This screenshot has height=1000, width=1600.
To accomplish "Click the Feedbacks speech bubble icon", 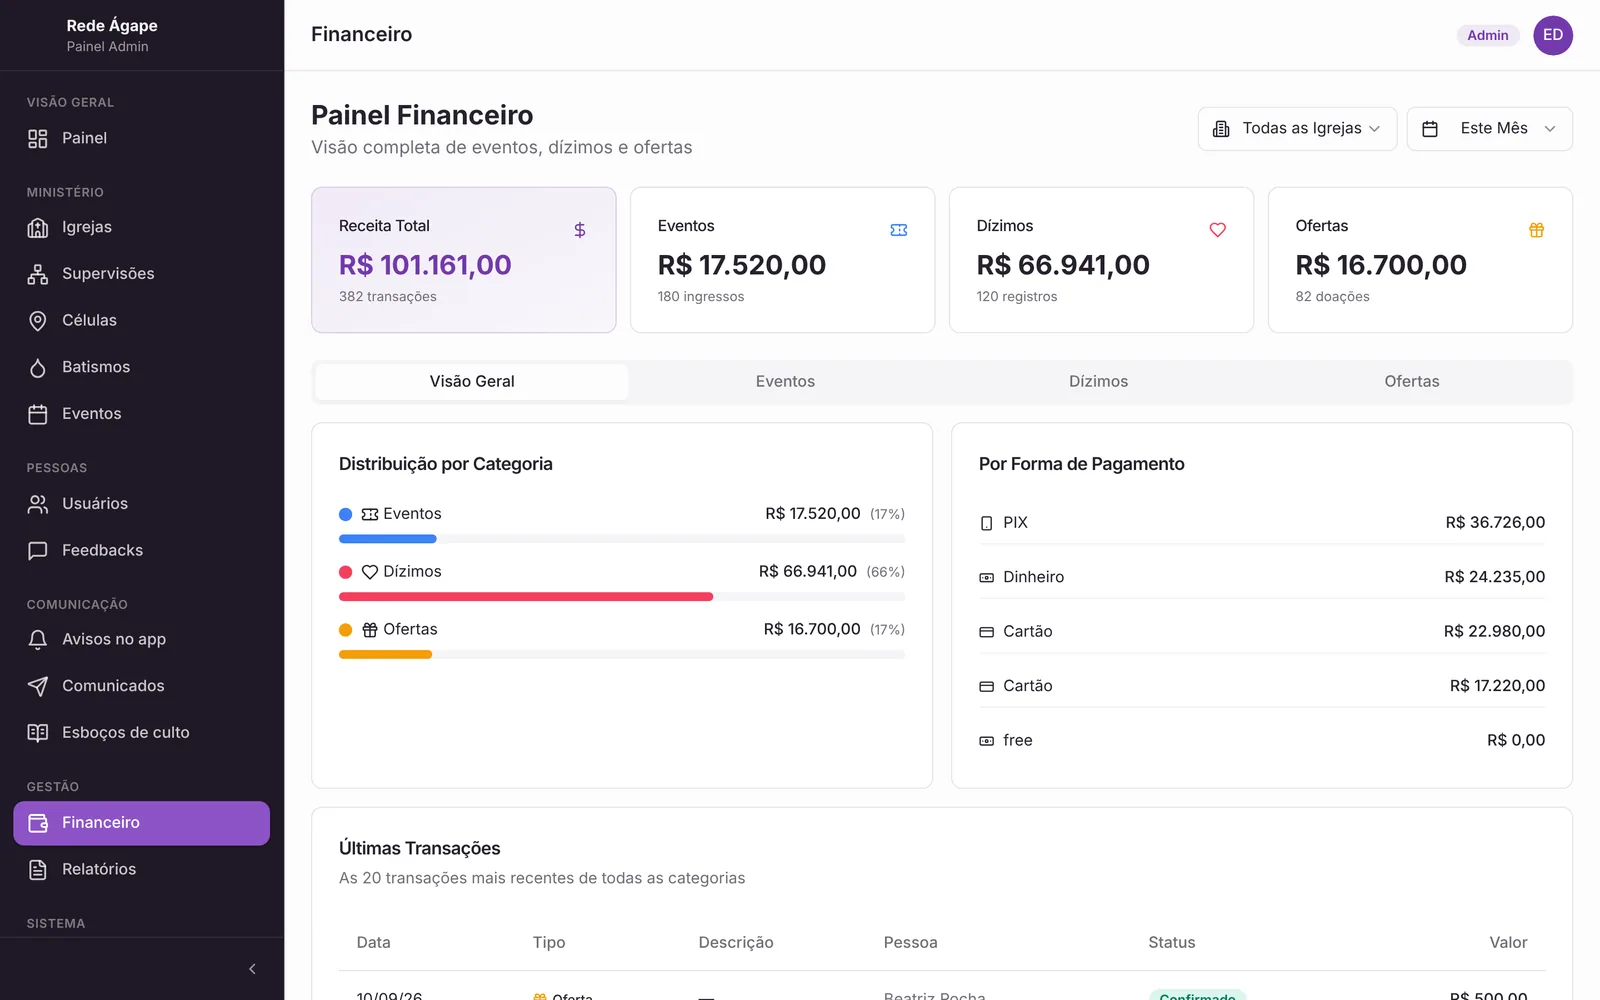I will (x=38, y=551).
